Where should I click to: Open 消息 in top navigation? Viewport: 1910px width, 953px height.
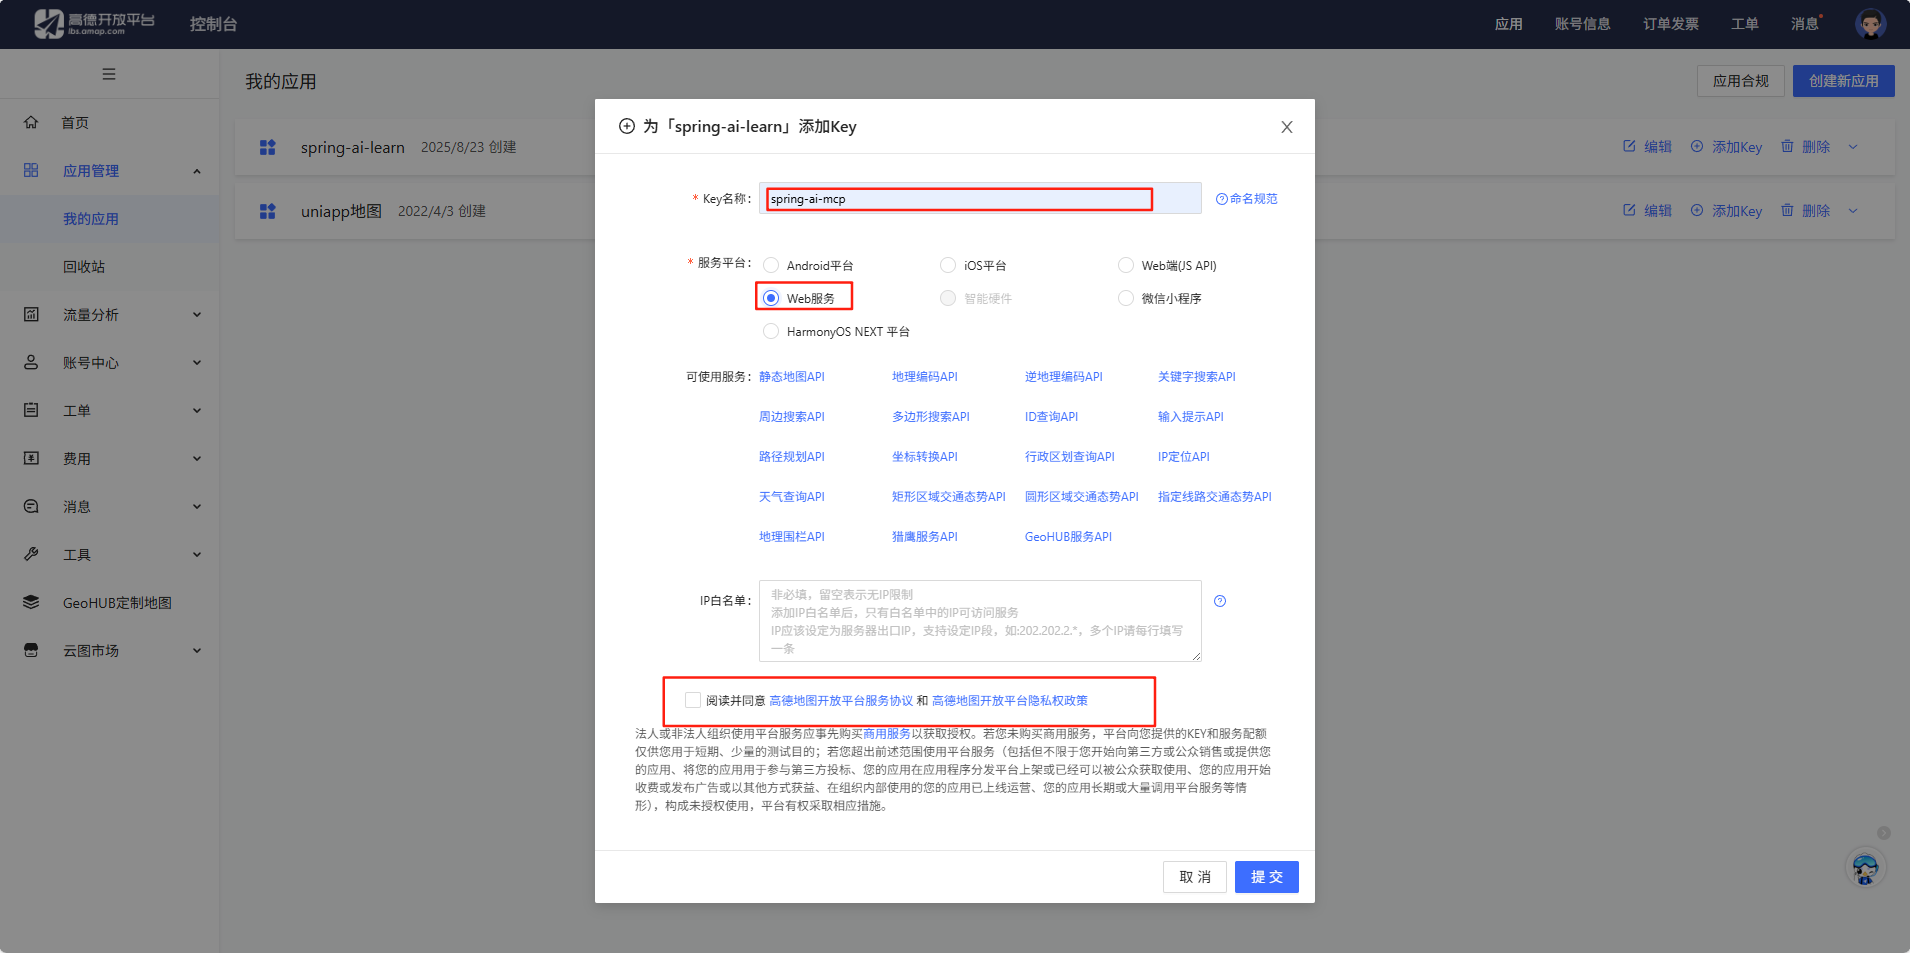tap(1805, 24)
